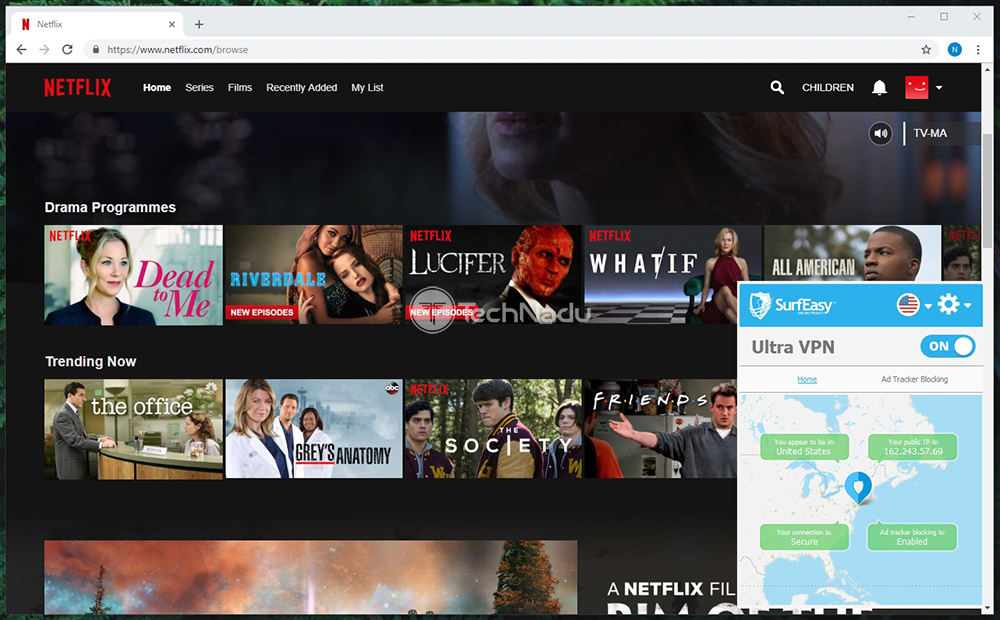1000x620 pixels.
Task: Open Chrome profile N avatar
Action: [x=955, y=50]
